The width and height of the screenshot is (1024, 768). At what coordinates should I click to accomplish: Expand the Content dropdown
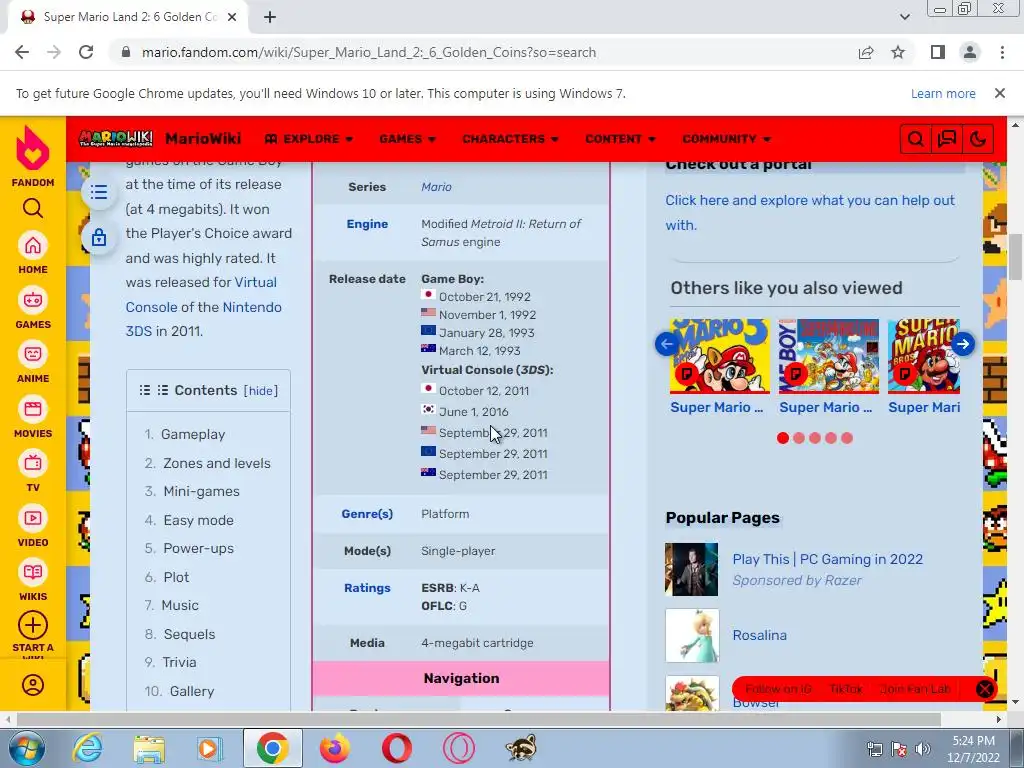click(620, 139)
